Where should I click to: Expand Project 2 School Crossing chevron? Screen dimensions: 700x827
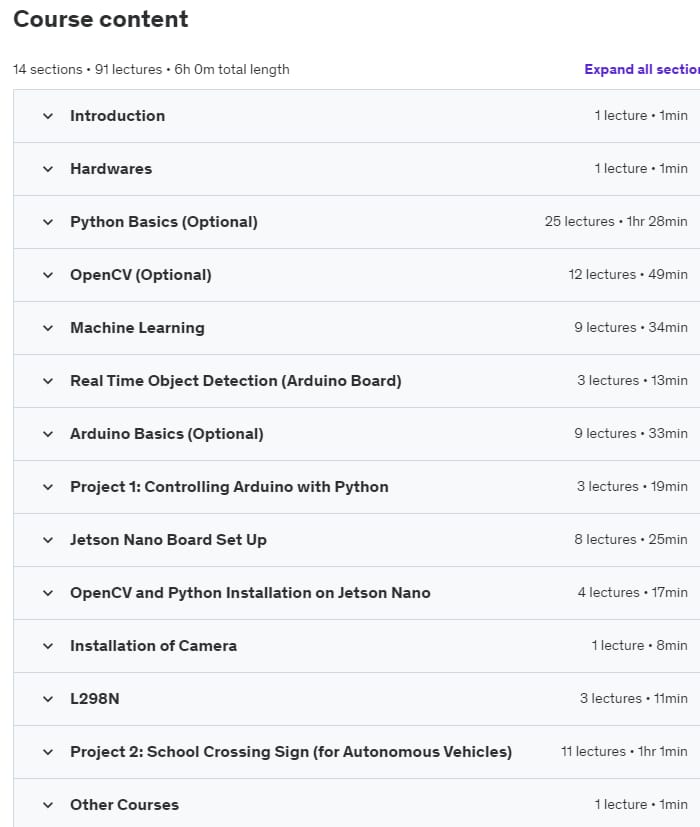[x=48, y=752]
